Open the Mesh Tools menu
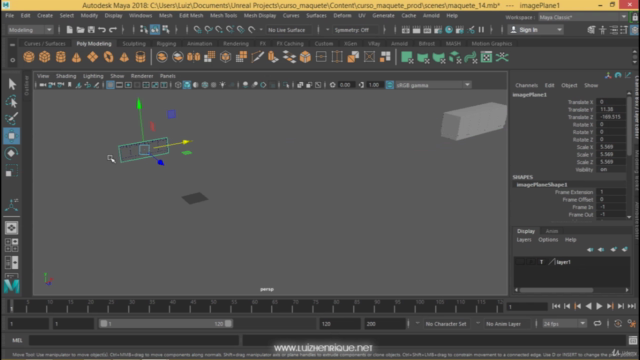Viewport: 640px width, 360px height. point(223,16)
